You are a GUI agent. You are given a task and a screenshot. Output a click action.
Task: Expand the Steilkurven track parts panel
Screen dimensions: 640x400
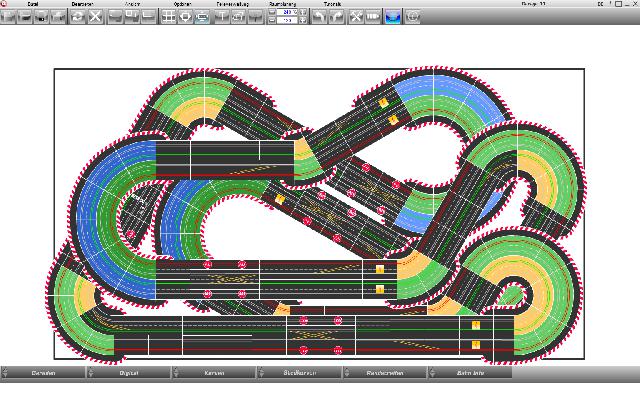(x=299, y=373)
